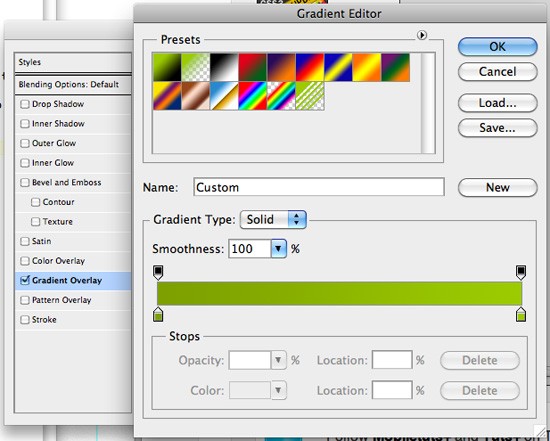Screen dimensions: 550x441
Task: Enable the Inner Glow checkbox
Action: point(25,163)
